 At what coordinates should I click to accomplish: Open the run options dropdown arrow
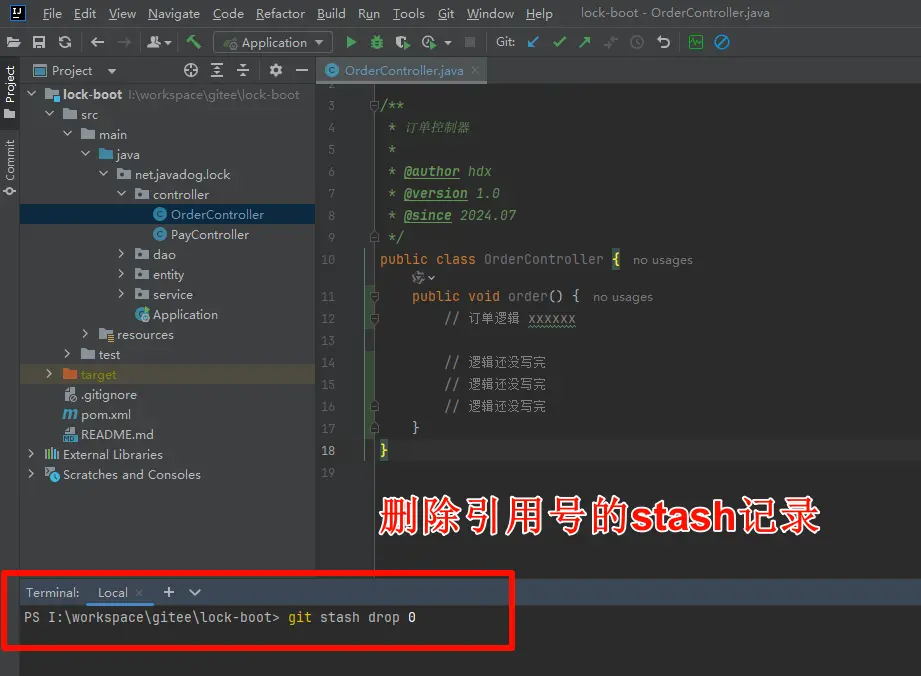click(x=448, y=43)
